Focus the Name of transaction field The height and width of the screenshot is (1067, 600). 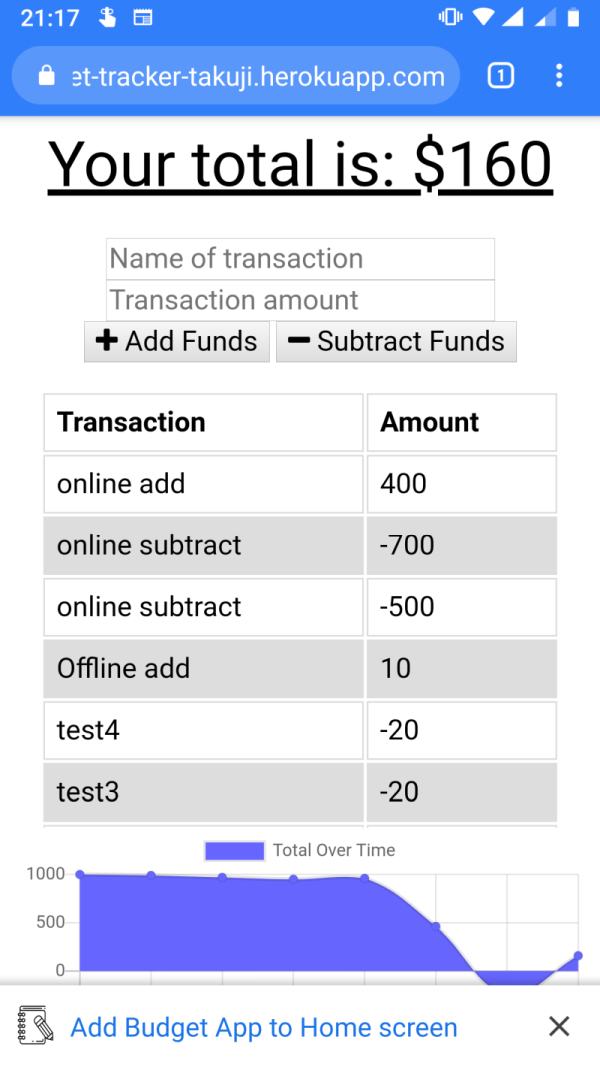[300, 259]
